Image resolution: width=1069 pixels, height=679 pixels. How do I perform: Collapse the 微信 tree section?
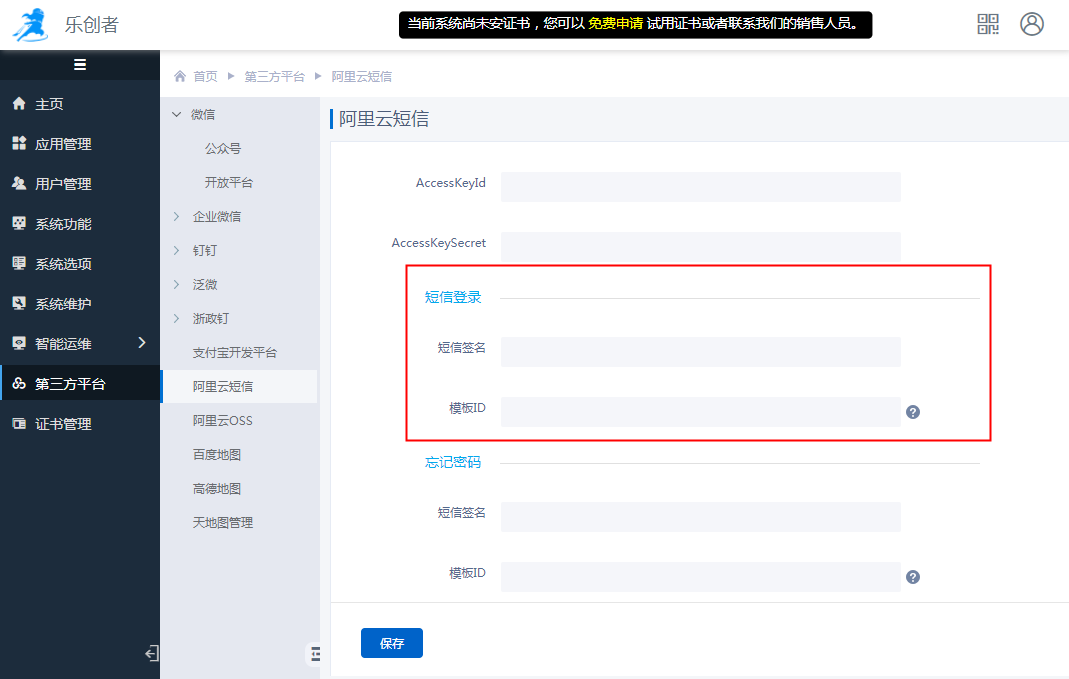(177, 115)
